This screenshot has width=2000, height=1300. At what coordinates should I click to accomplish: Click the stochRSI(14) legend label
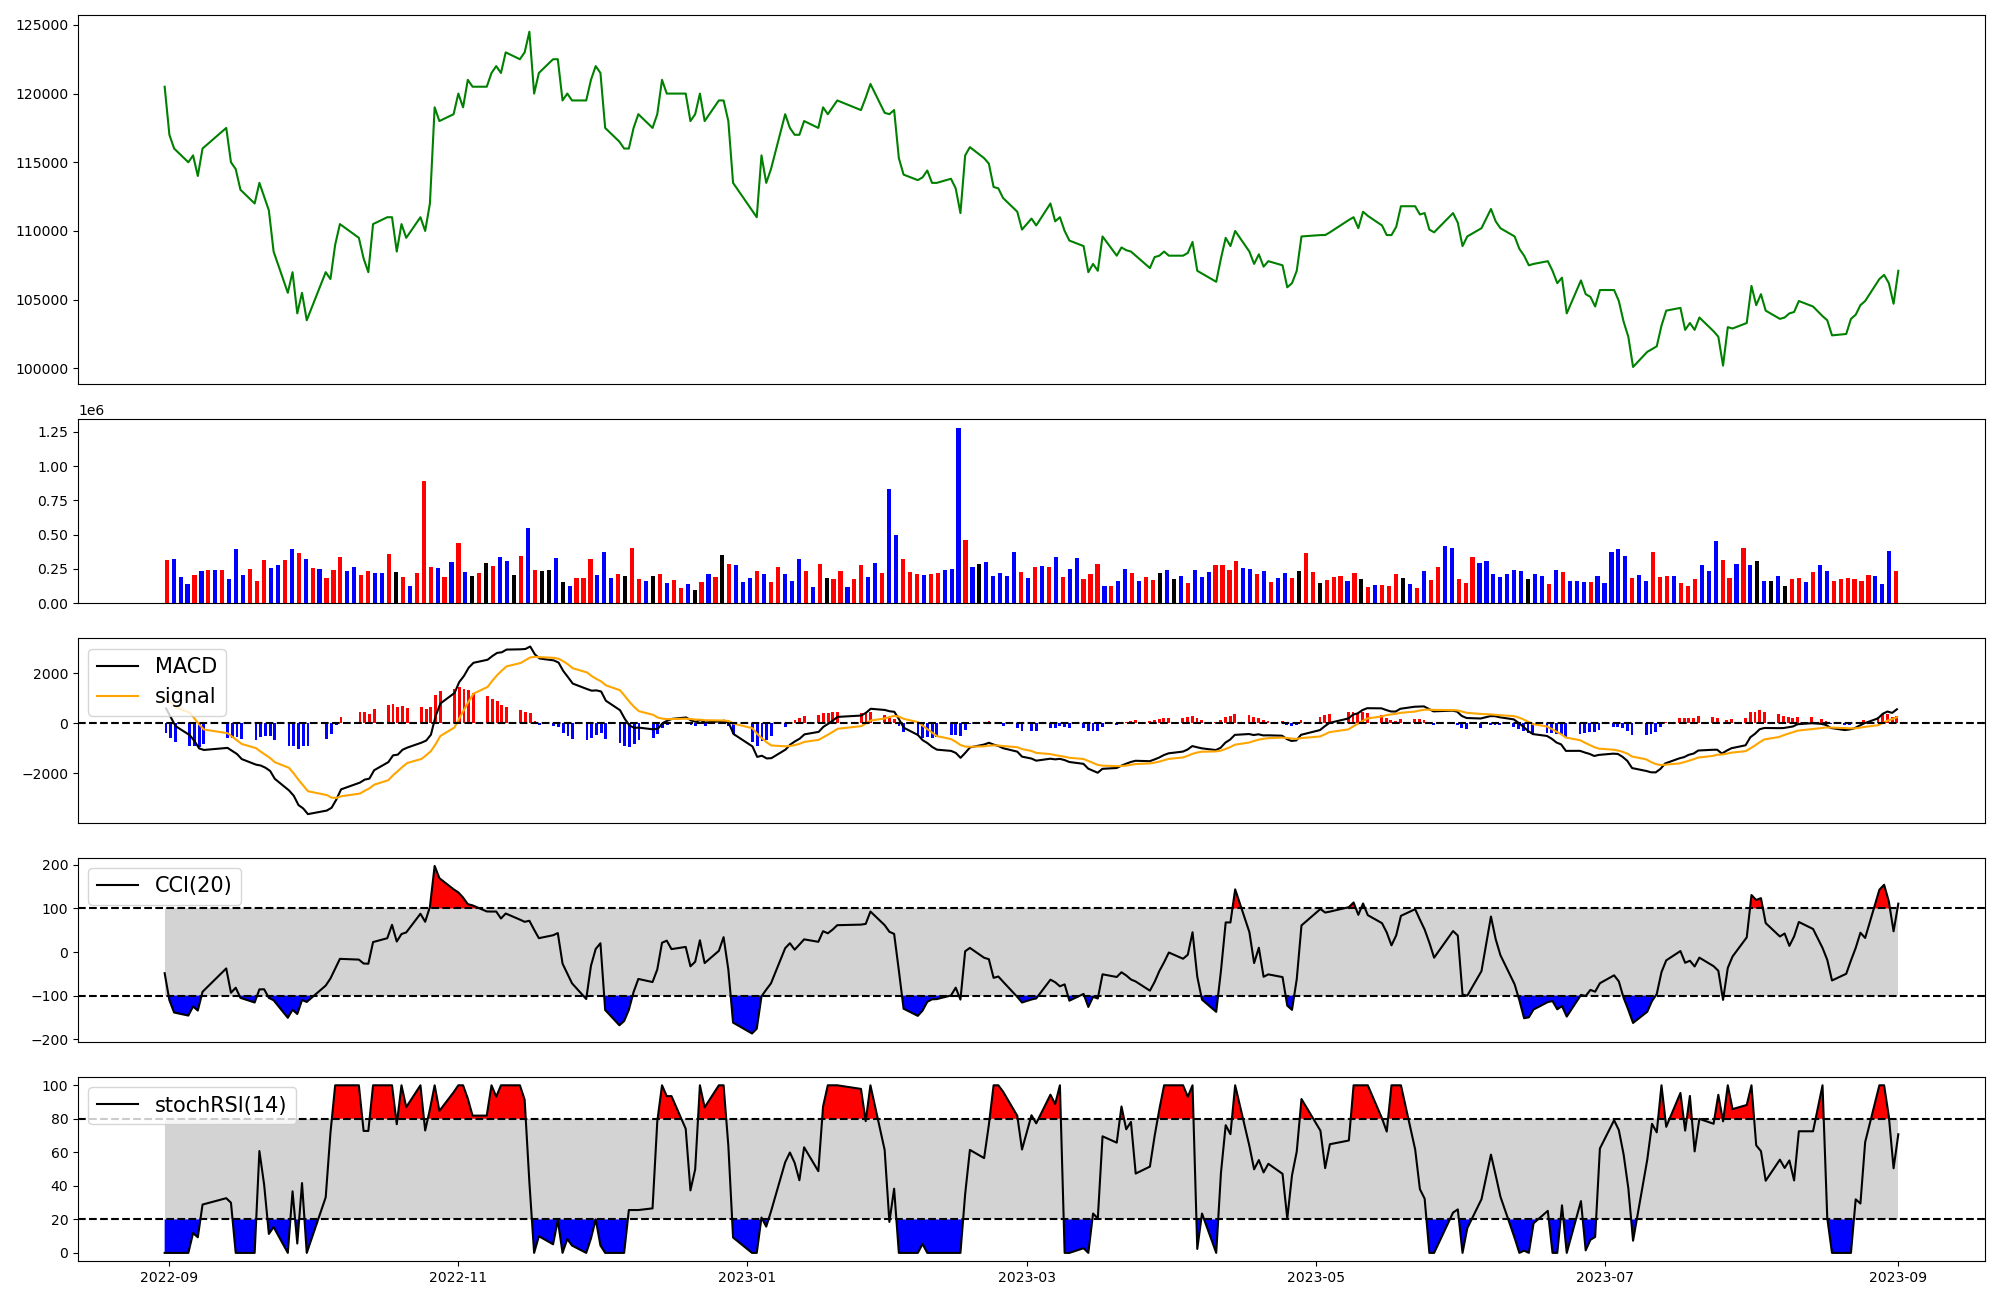pos(220,1105)
